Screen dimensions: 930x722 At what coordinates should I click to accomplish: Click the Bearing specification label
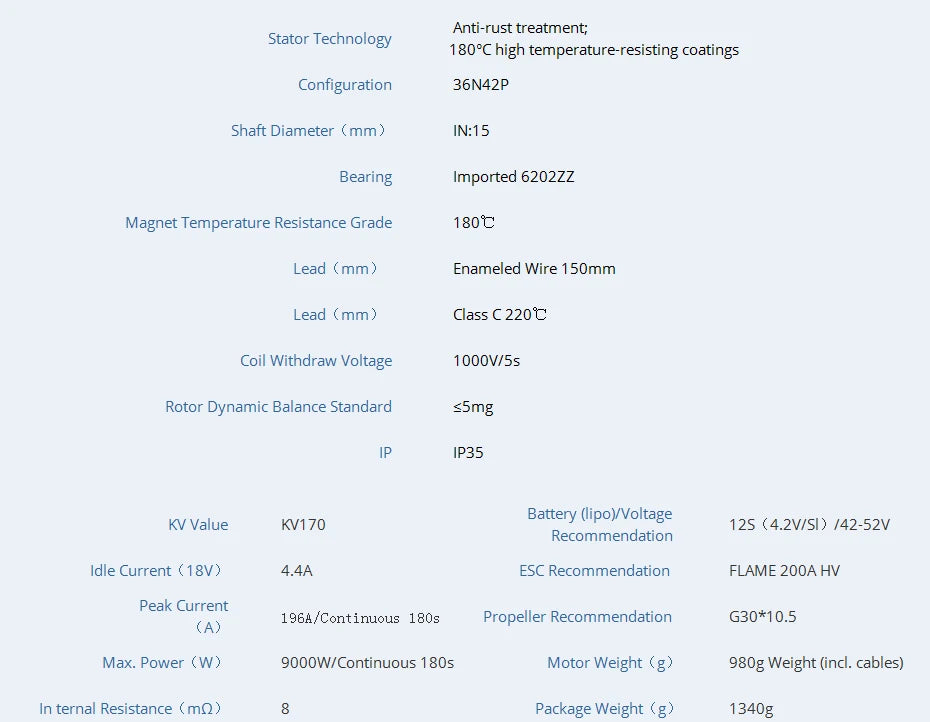click(x=366, y=176)
